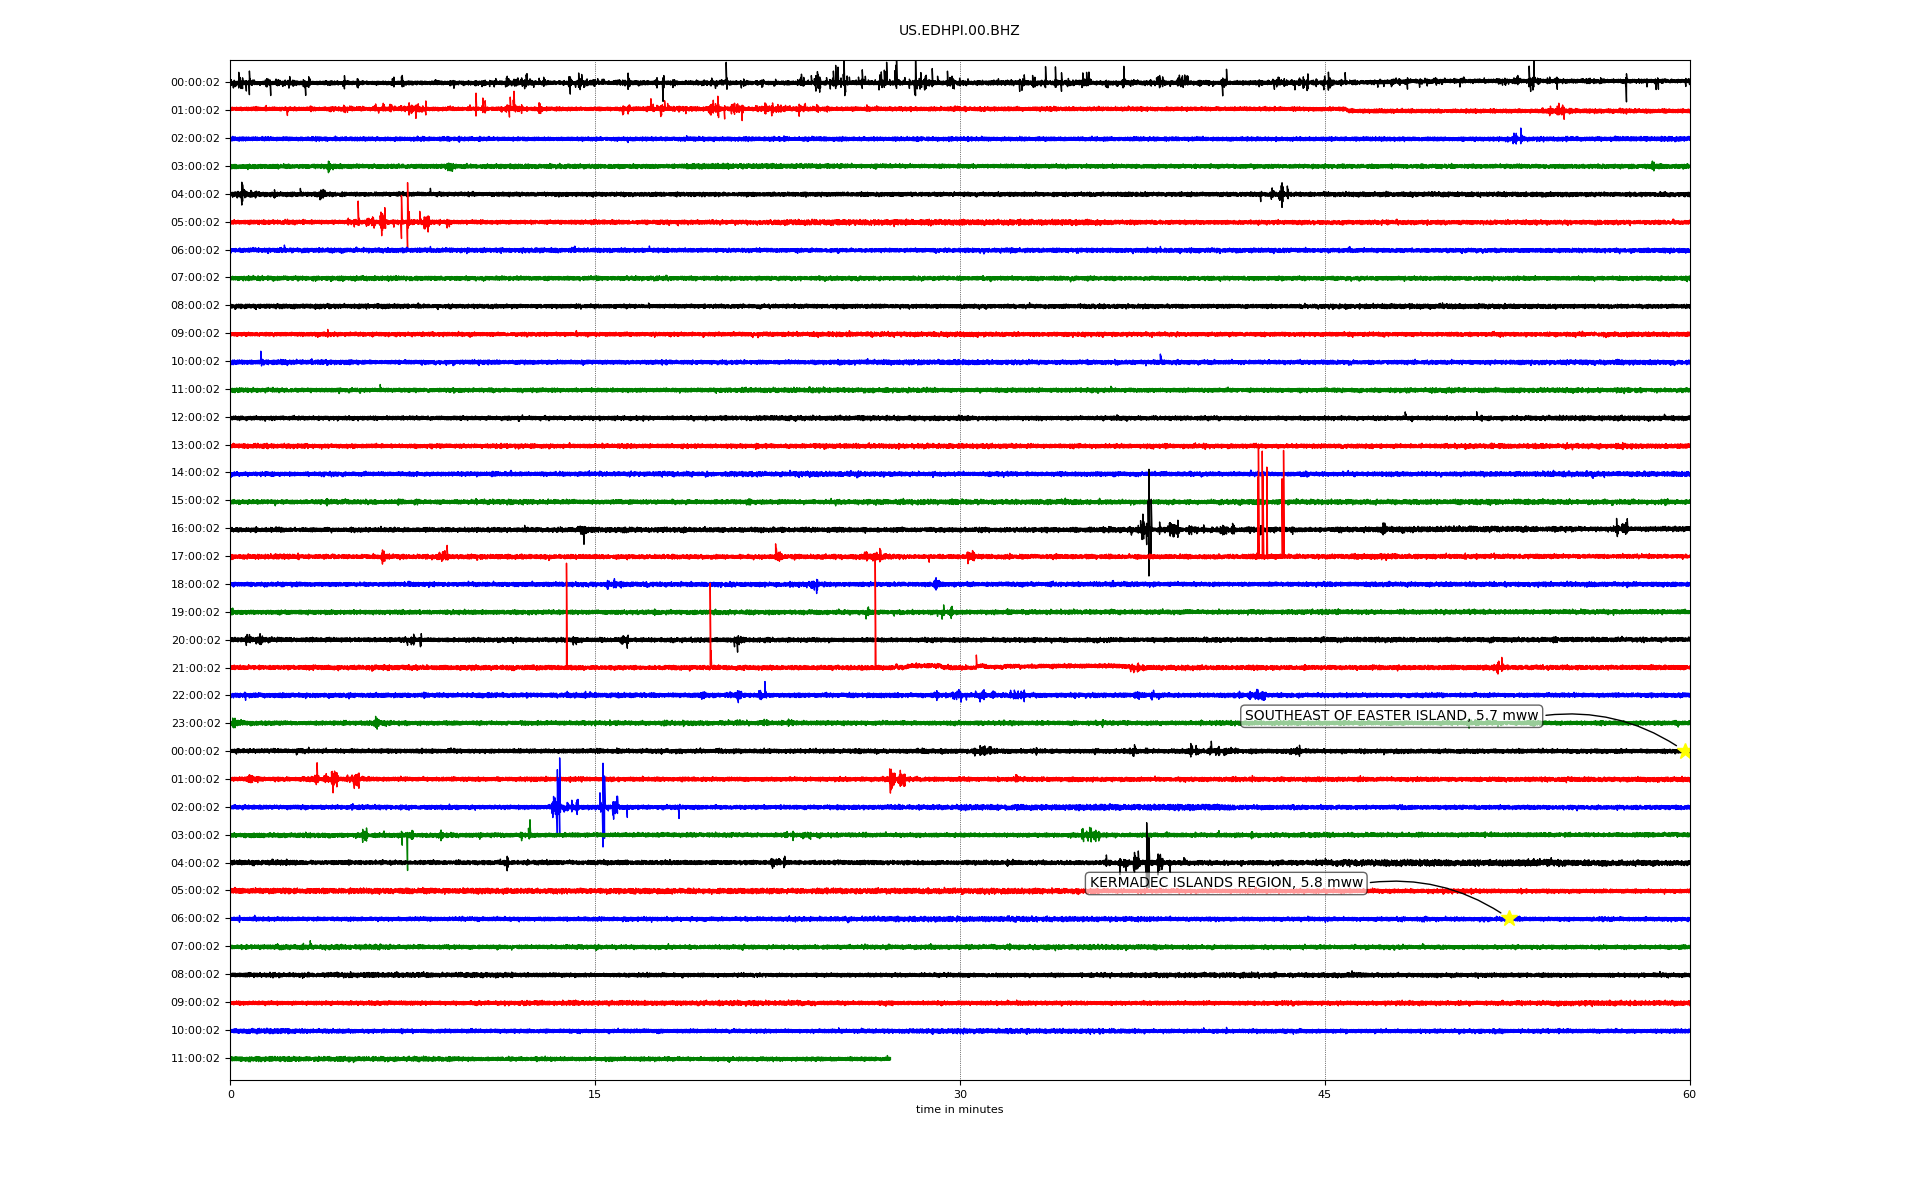Click the x-axis tick label 15
1920x1200 pixels.
(595, 1094)
